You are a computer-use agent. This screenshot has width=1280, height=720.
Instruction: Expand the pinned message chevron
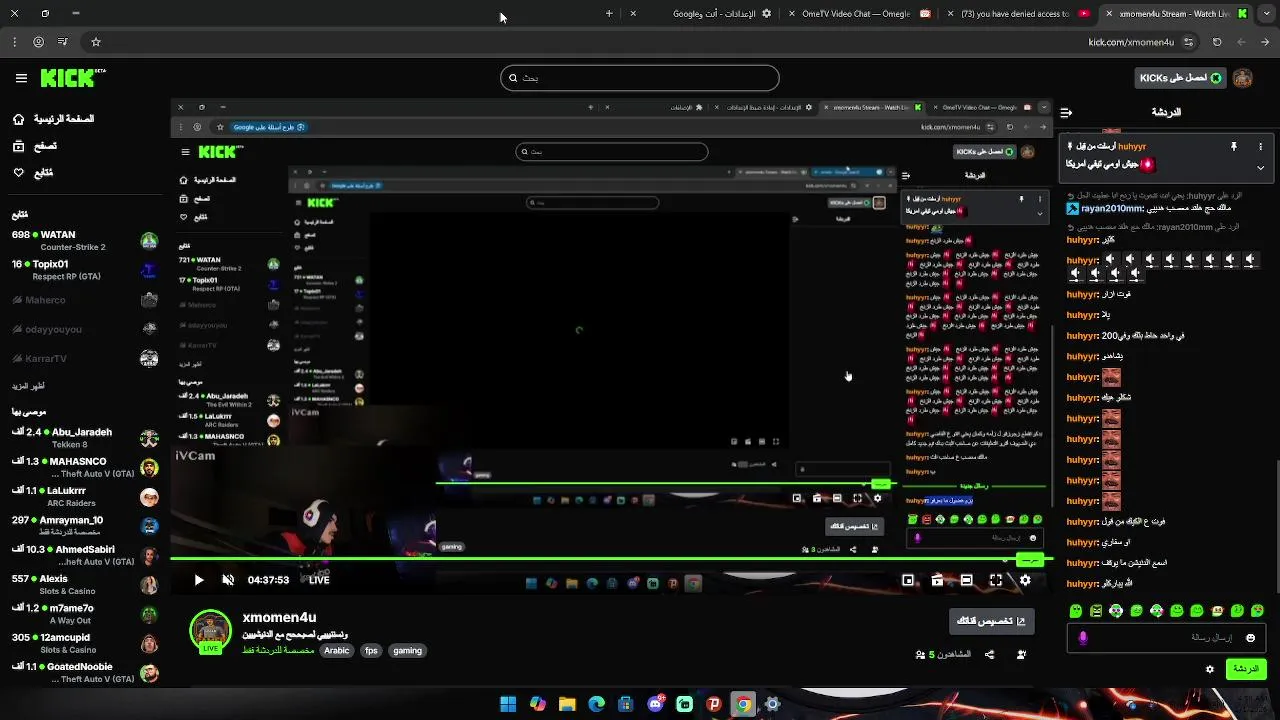[1260, 167]
